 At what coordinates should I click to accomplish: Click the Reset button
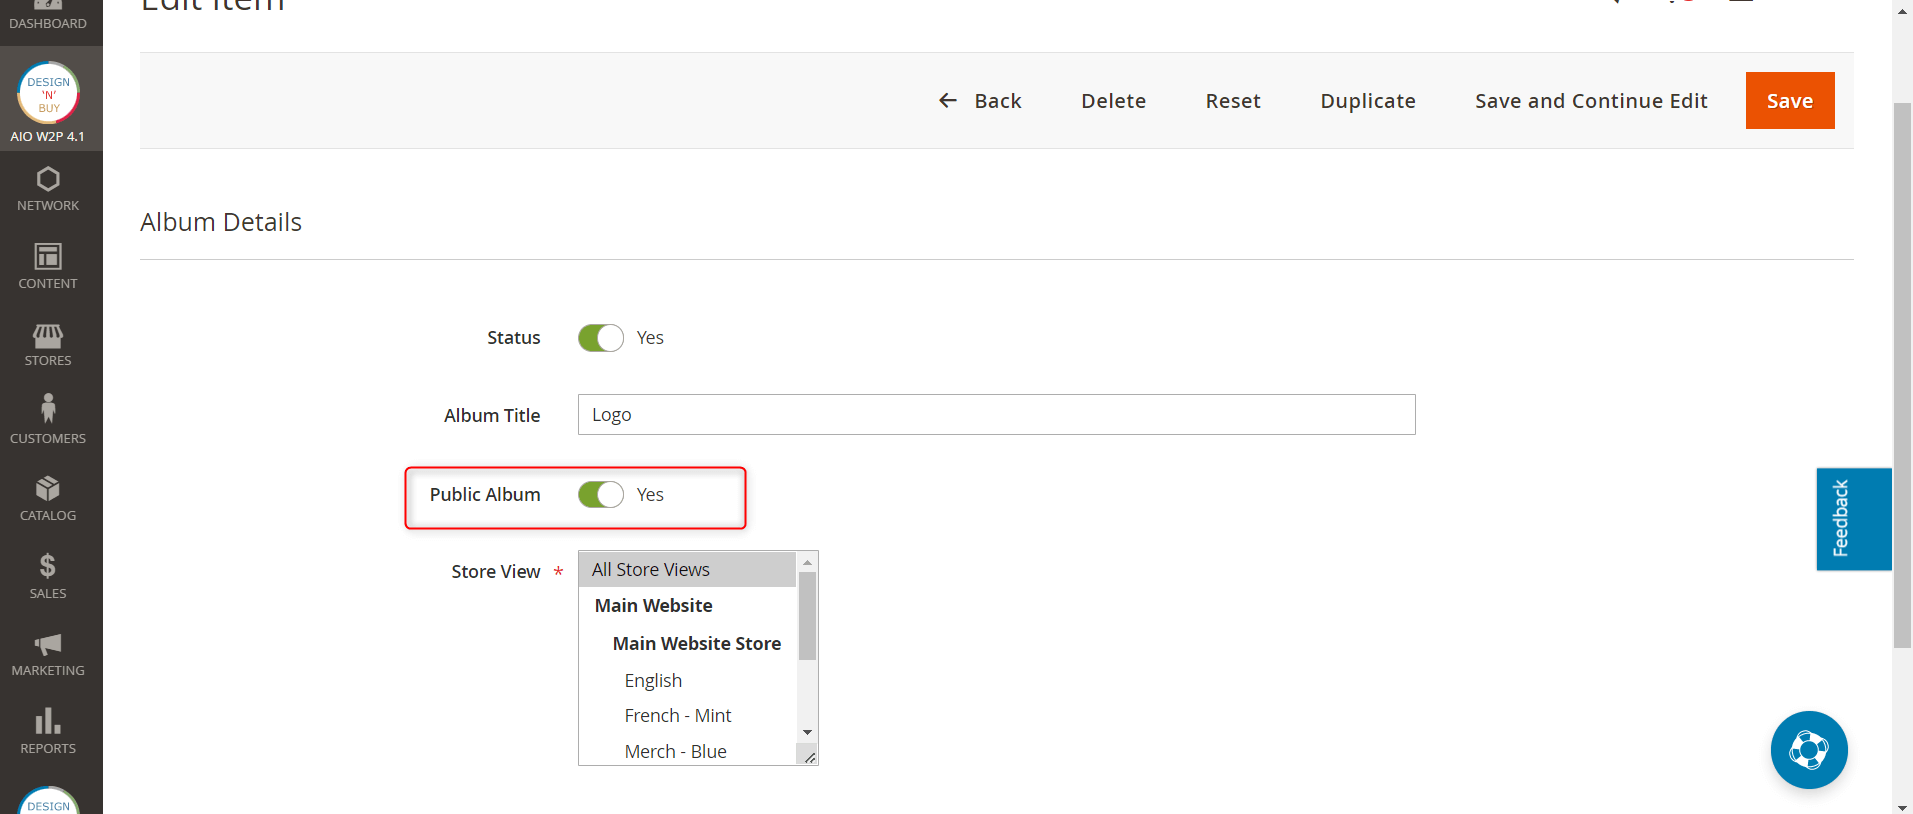[x=1233, y=101]
